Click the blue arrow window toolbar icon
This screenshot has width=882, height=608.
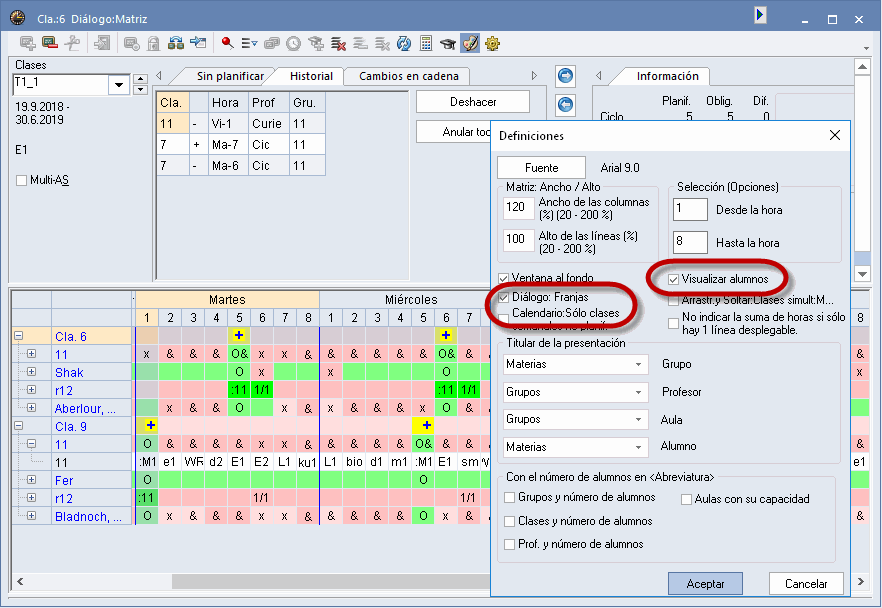[198, 43]
